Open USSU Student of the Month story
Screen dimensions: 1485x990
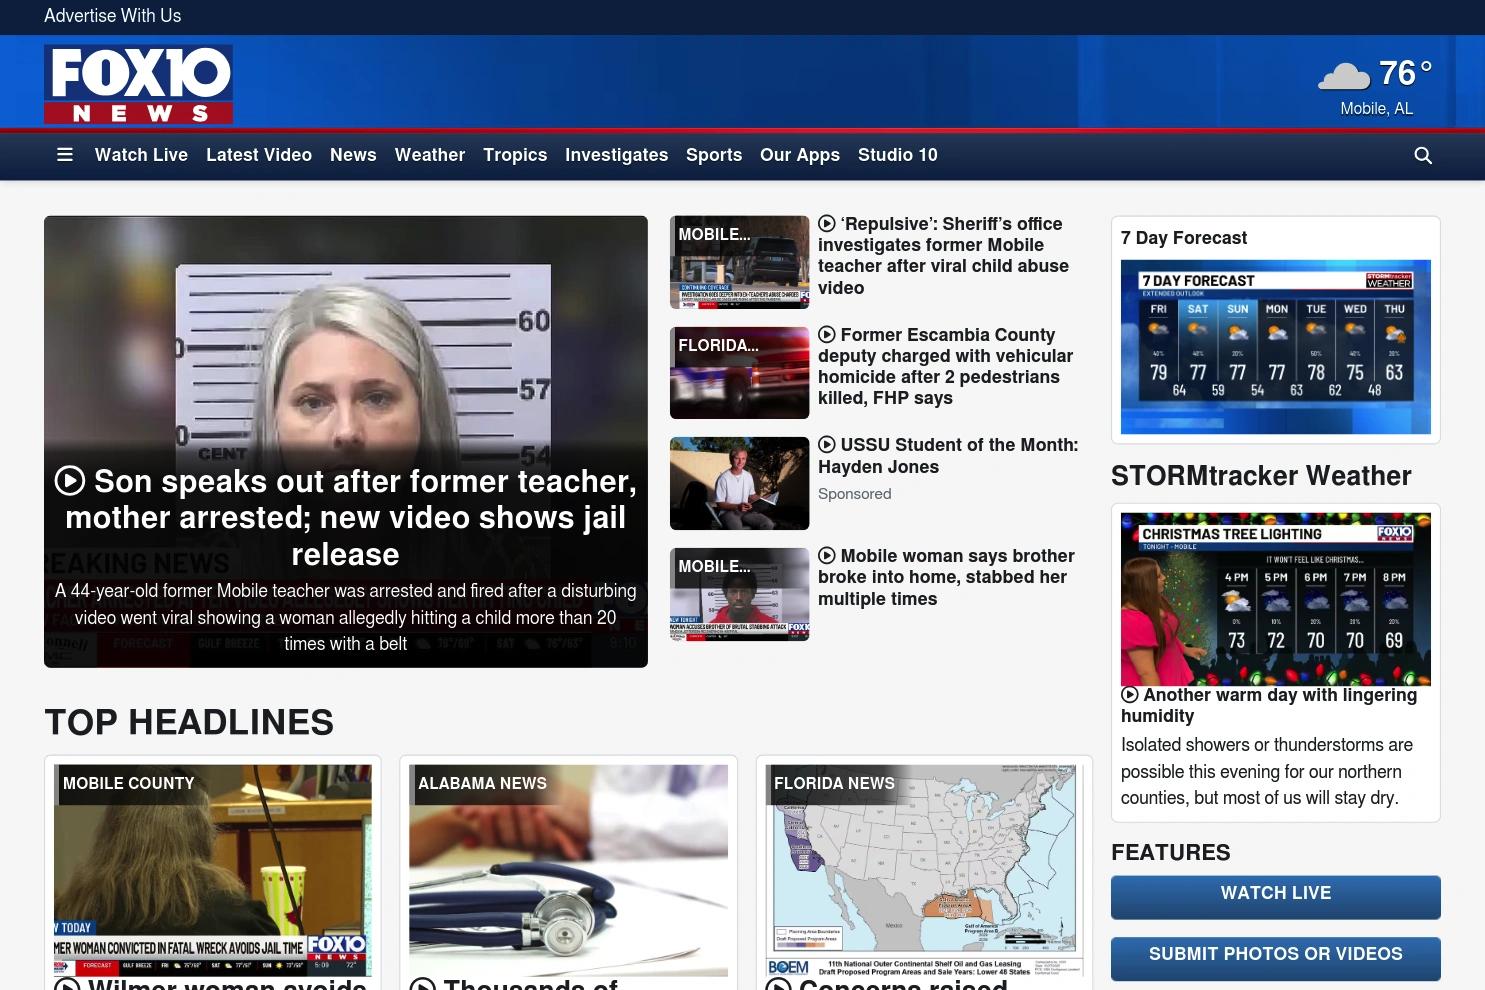pyautogui.click(x=948, y=456)
